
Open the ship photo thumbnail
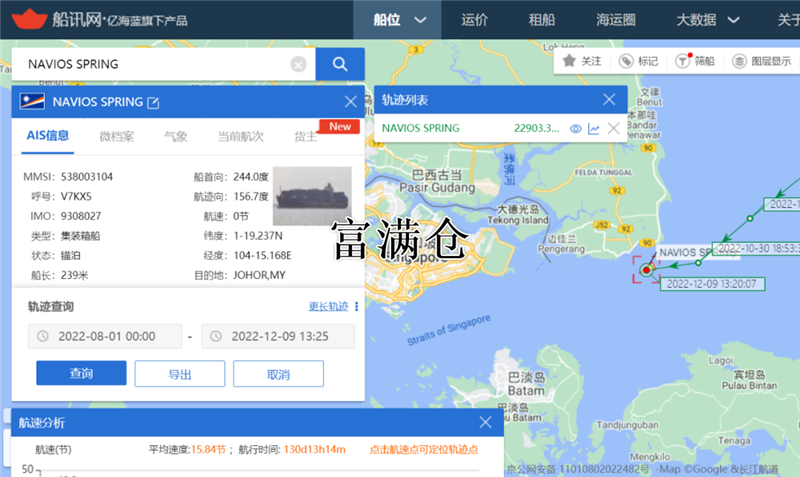pyautogui.click(x=312, y=196)
